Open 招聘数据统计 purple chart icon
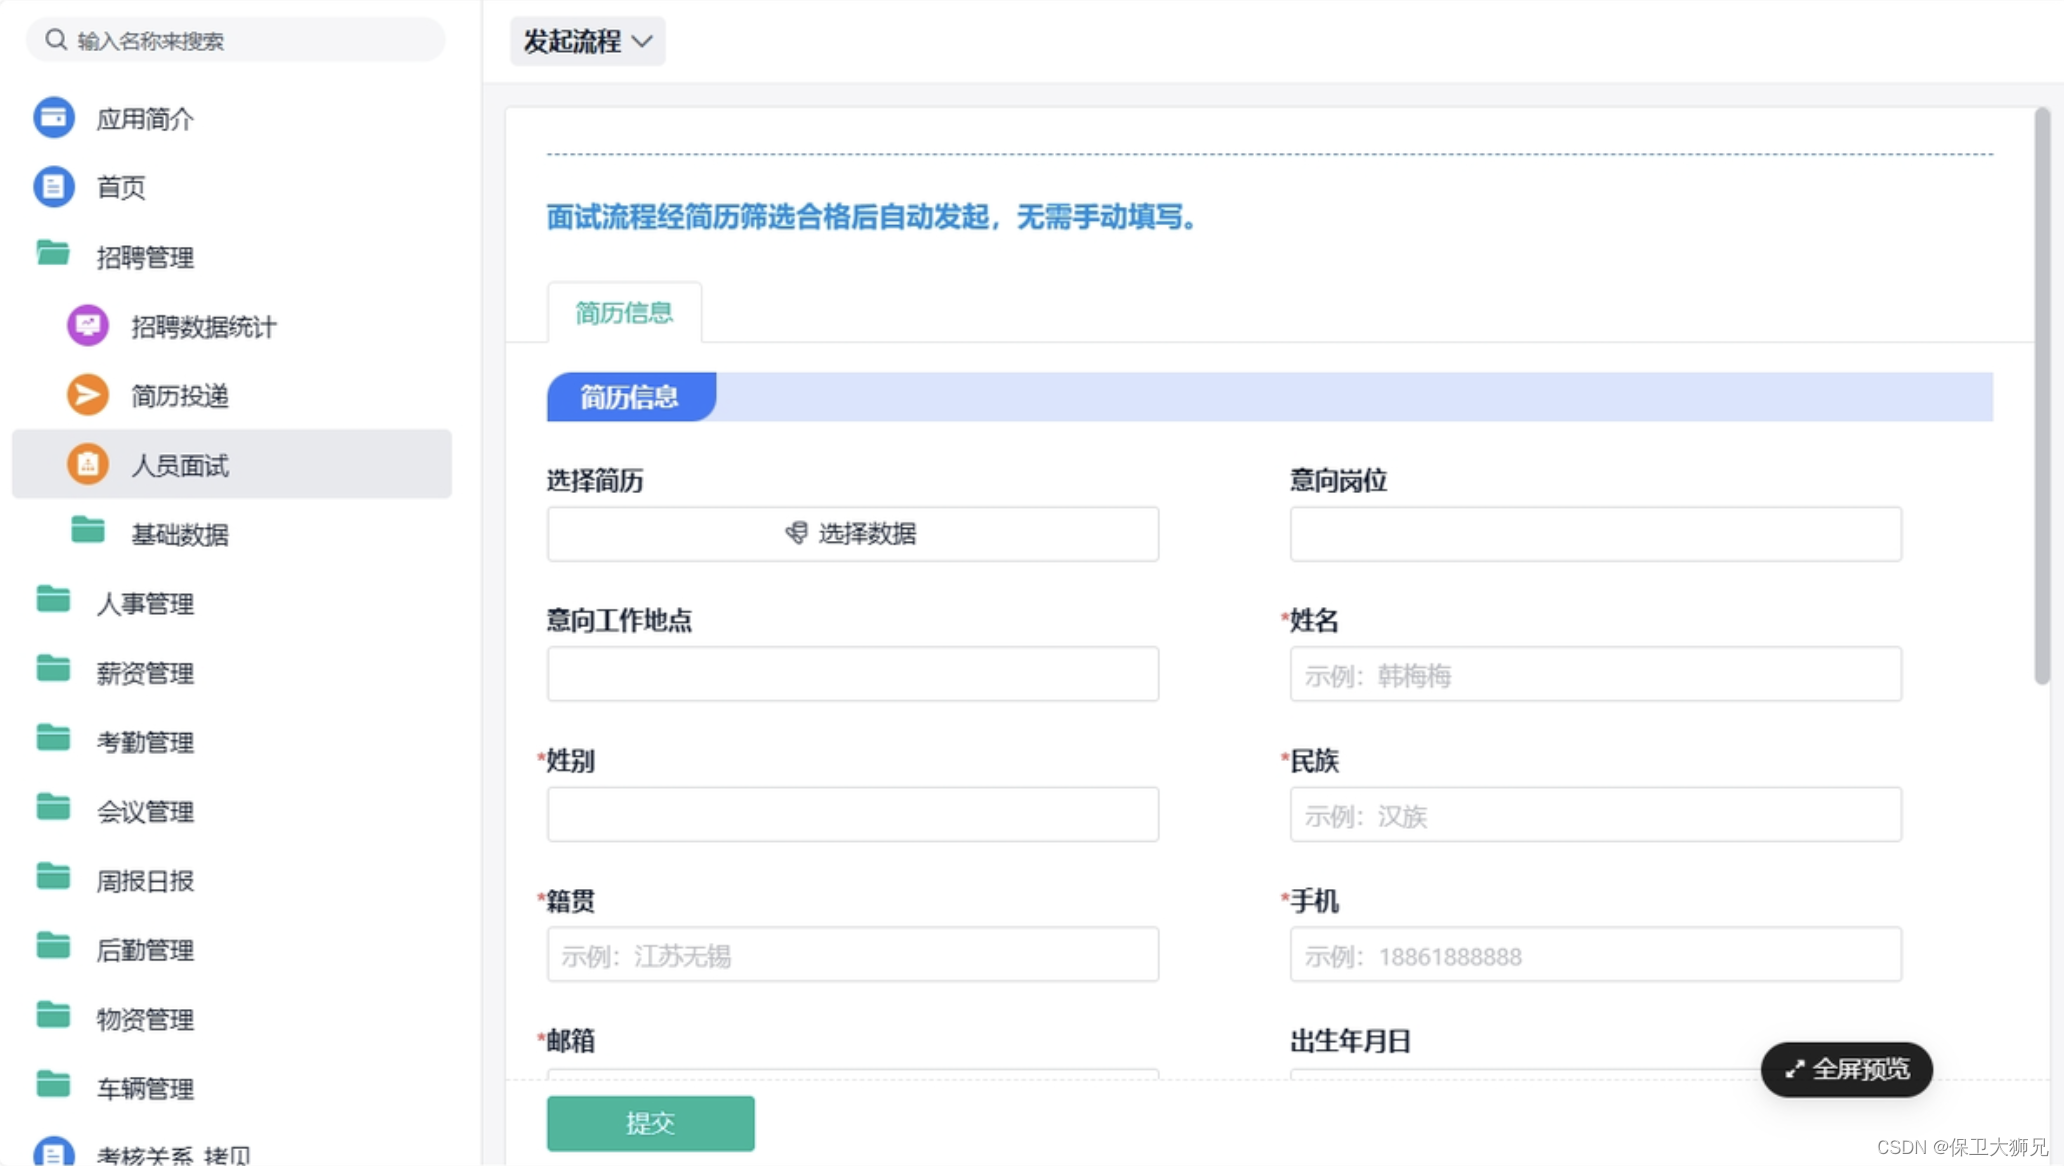The width and height of the screenshot is (2064, 1166). tap(88, 326)
